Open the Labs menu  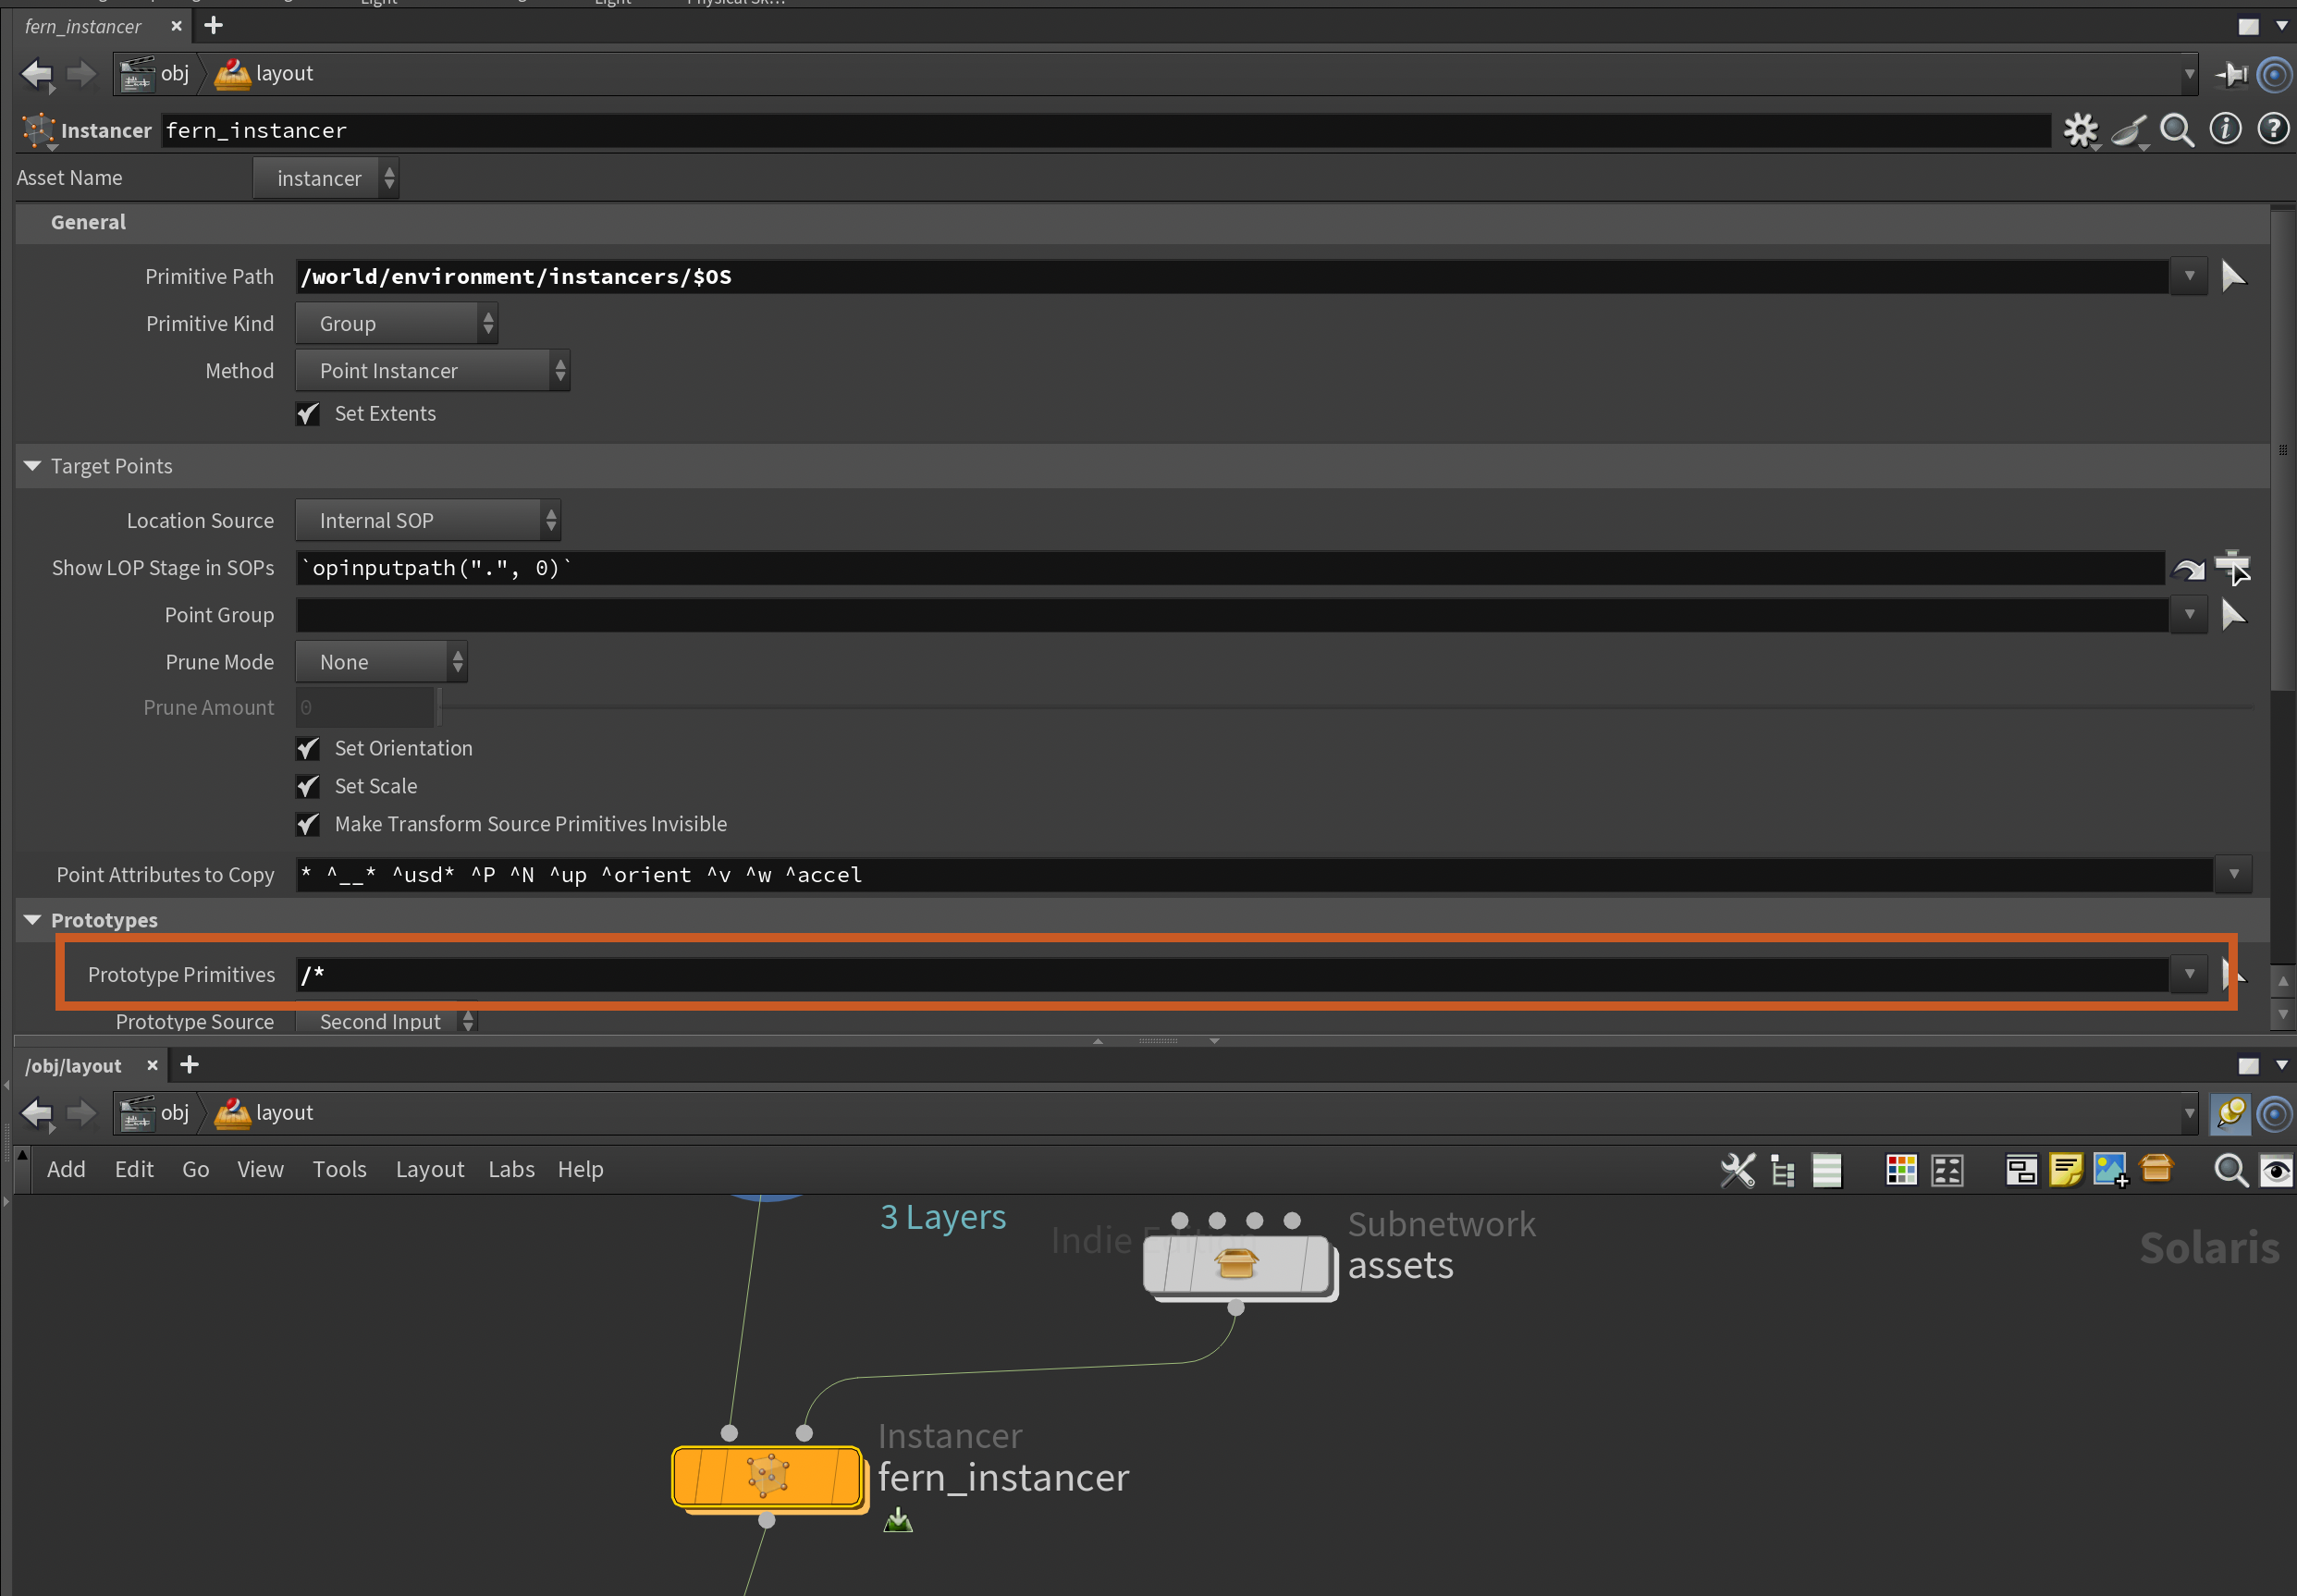(511, 1169)
